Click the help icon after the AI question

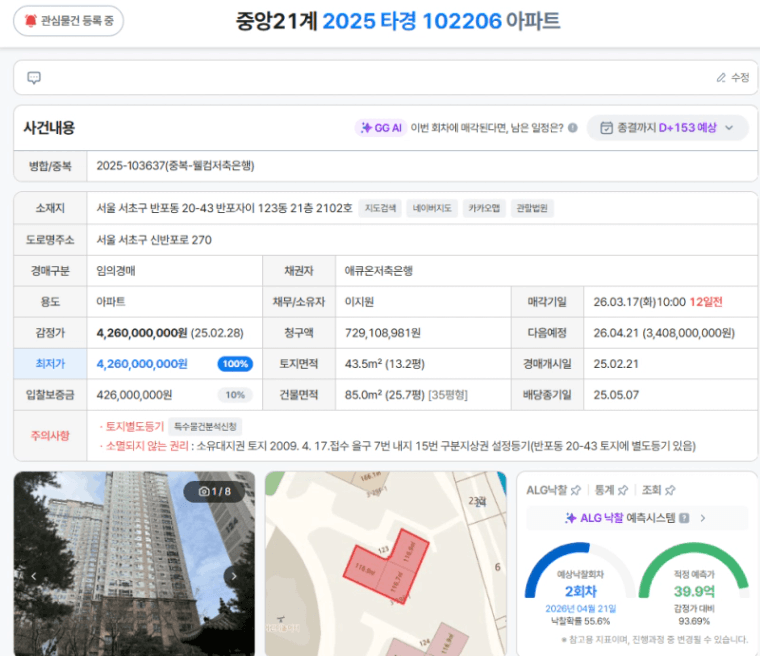click(572, 128)
